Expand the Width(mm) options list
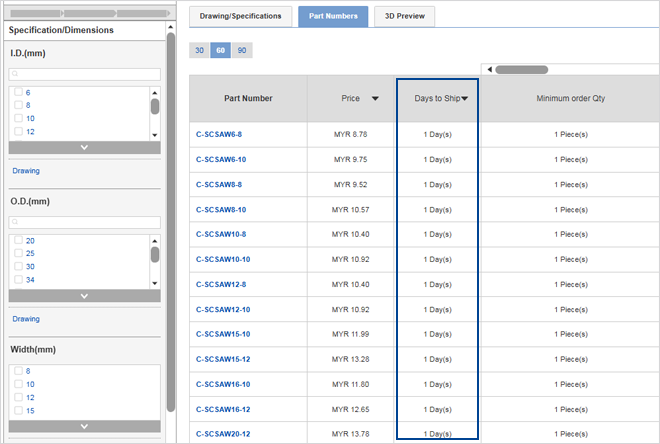This screenshot has width=660, height=444. [84, 426]
